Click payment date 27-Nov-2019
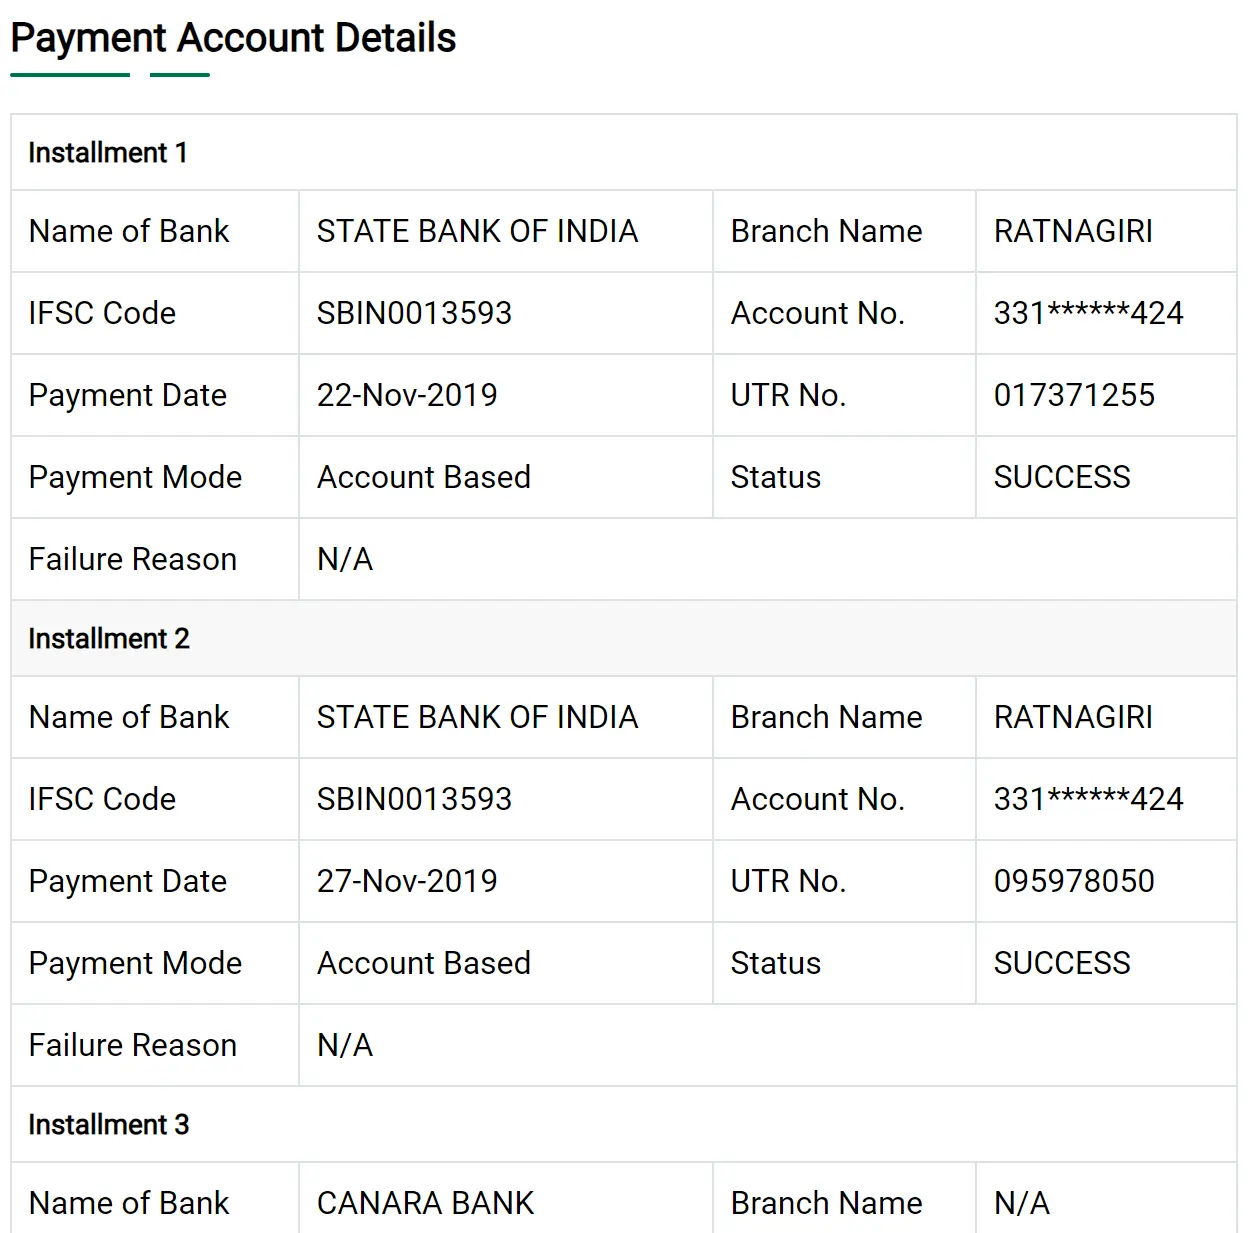Image resolution: width=1254 pixels, height=1233 pixels. 407,881
